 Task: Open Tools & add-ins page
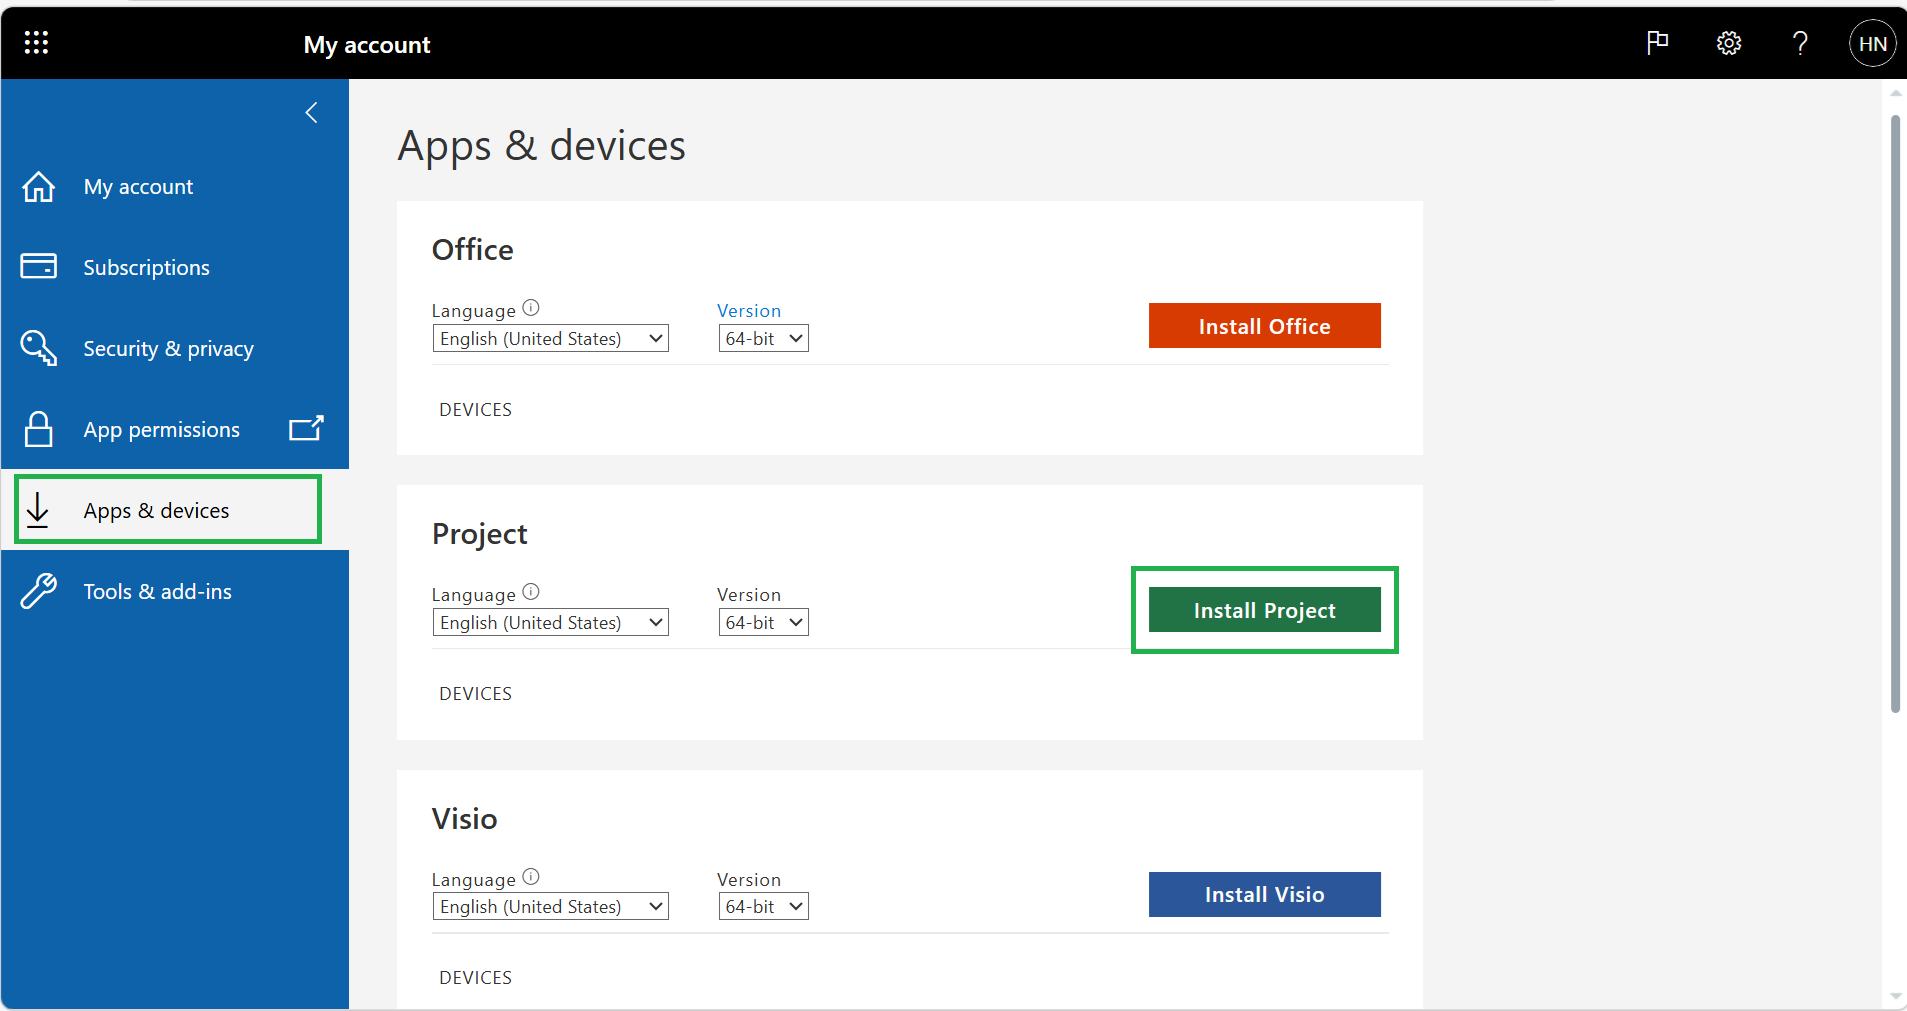[x=175, y=591]
